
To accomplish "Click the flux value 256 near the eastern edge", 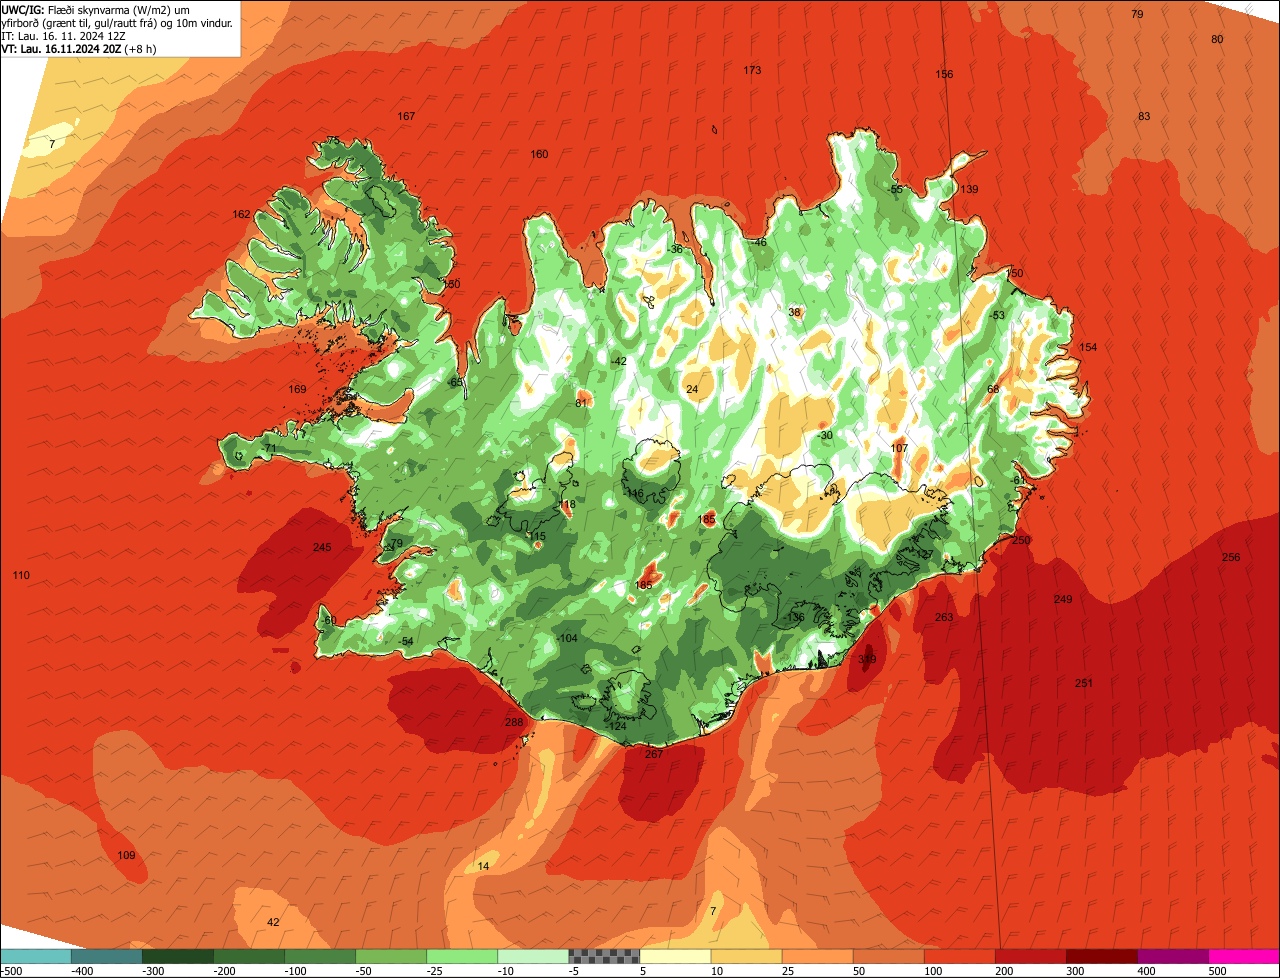I will (x=1231, y=557).
